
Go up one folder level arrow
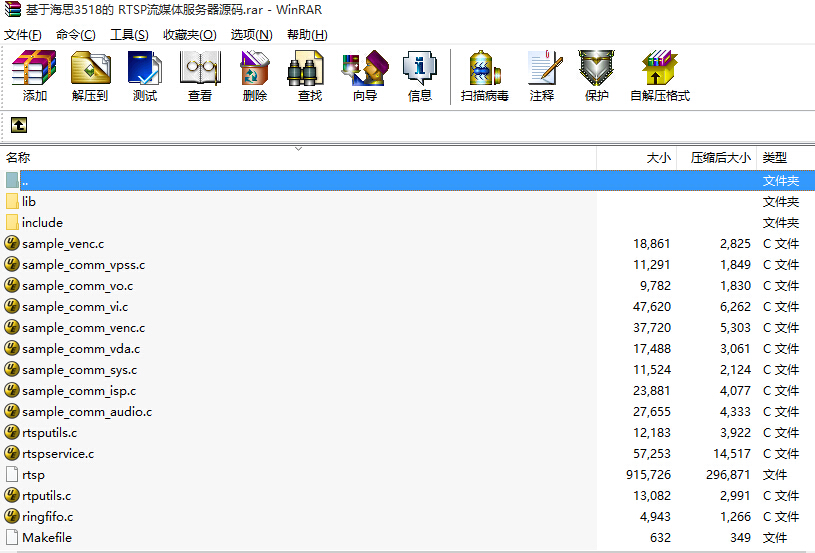pyautogui.click(x=19, y=125)
